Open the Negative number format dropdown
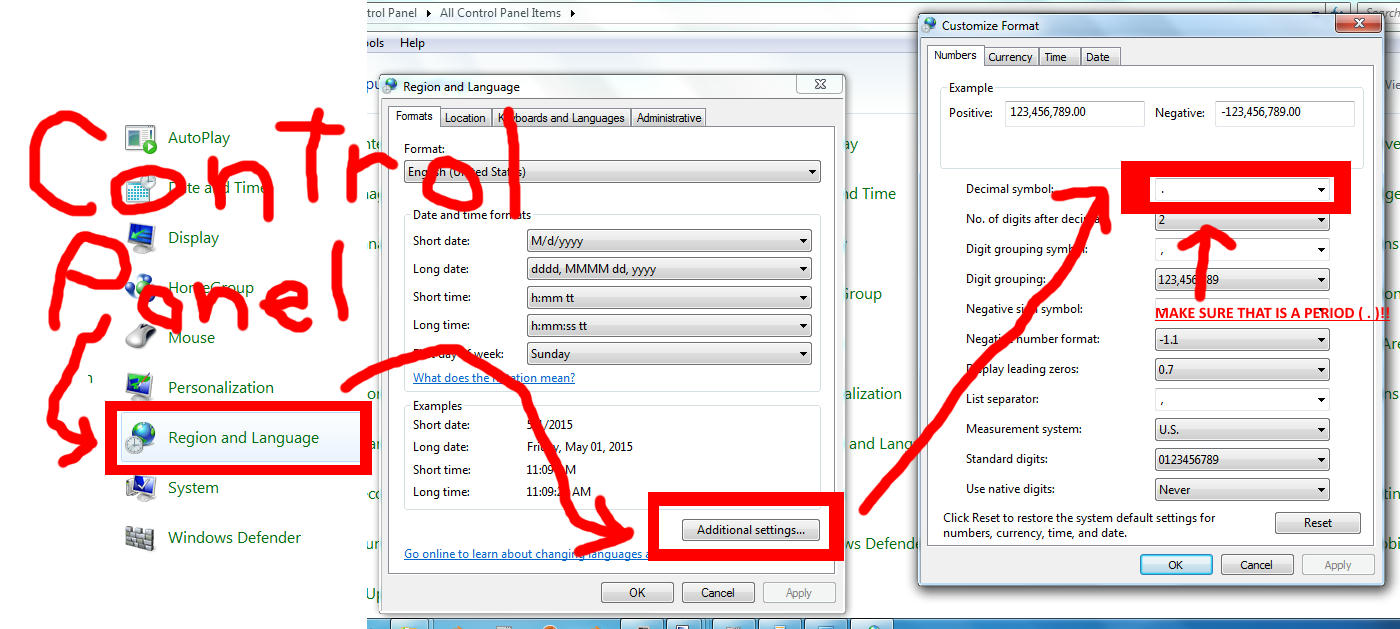1400x629 pixels. pyautogui.click(x=1242, y=339)
